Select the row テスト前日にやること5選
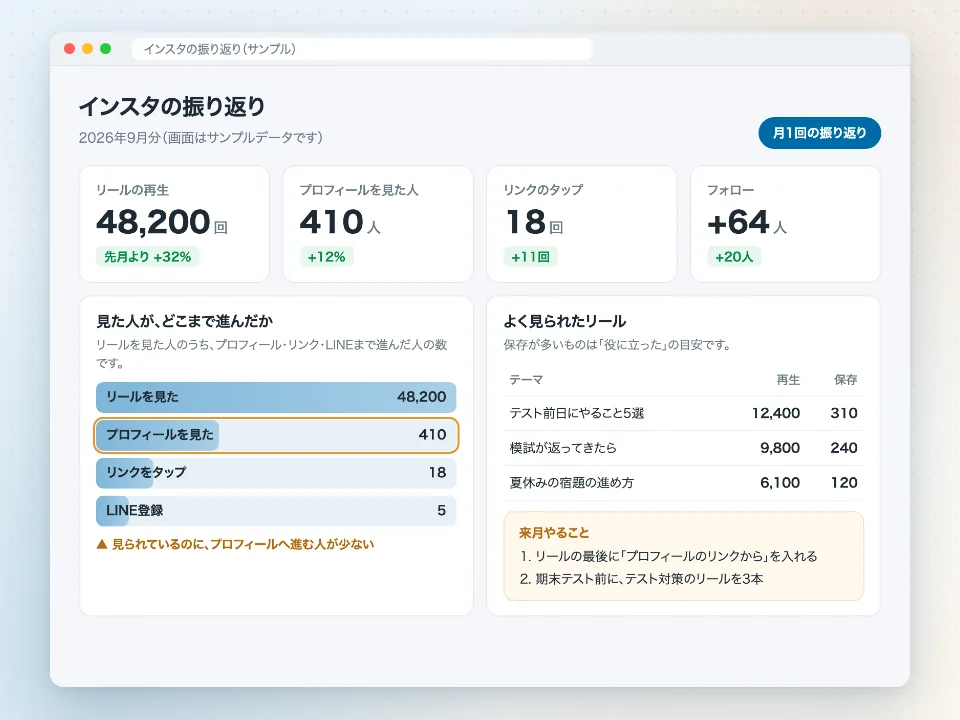This screenshot has width=960, height=720. click(683, 413)
